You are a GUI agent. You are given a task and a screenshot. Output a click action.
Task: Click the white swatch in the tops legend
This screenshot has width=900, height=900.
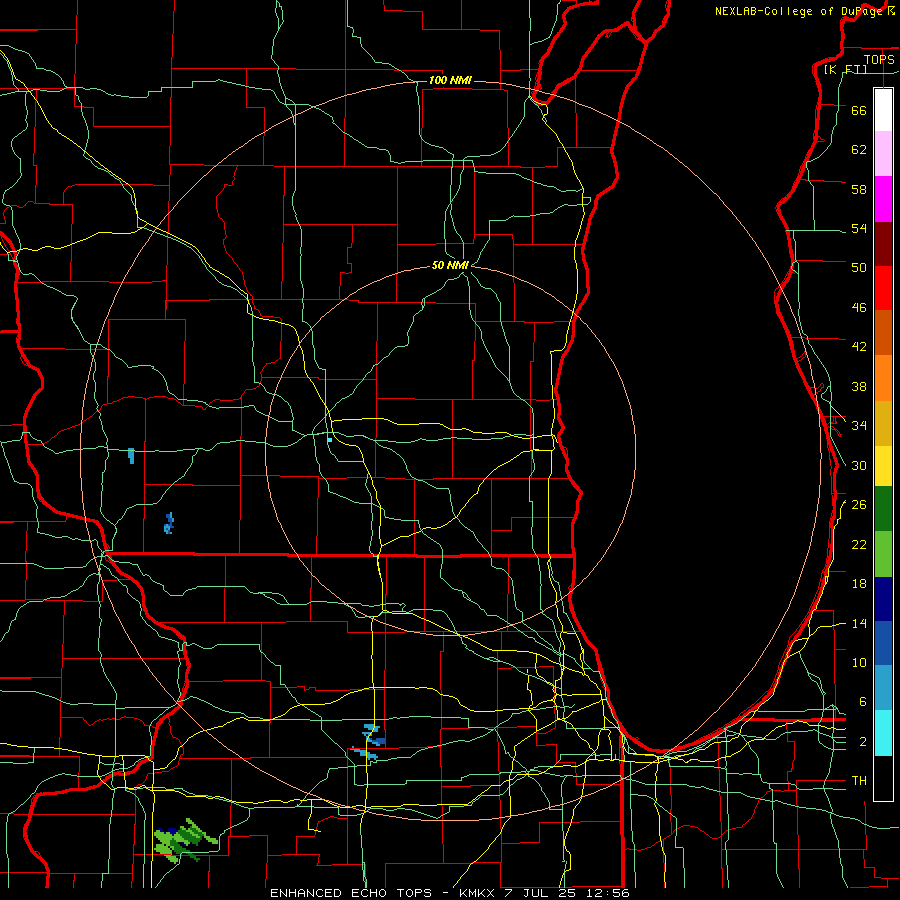883,110
